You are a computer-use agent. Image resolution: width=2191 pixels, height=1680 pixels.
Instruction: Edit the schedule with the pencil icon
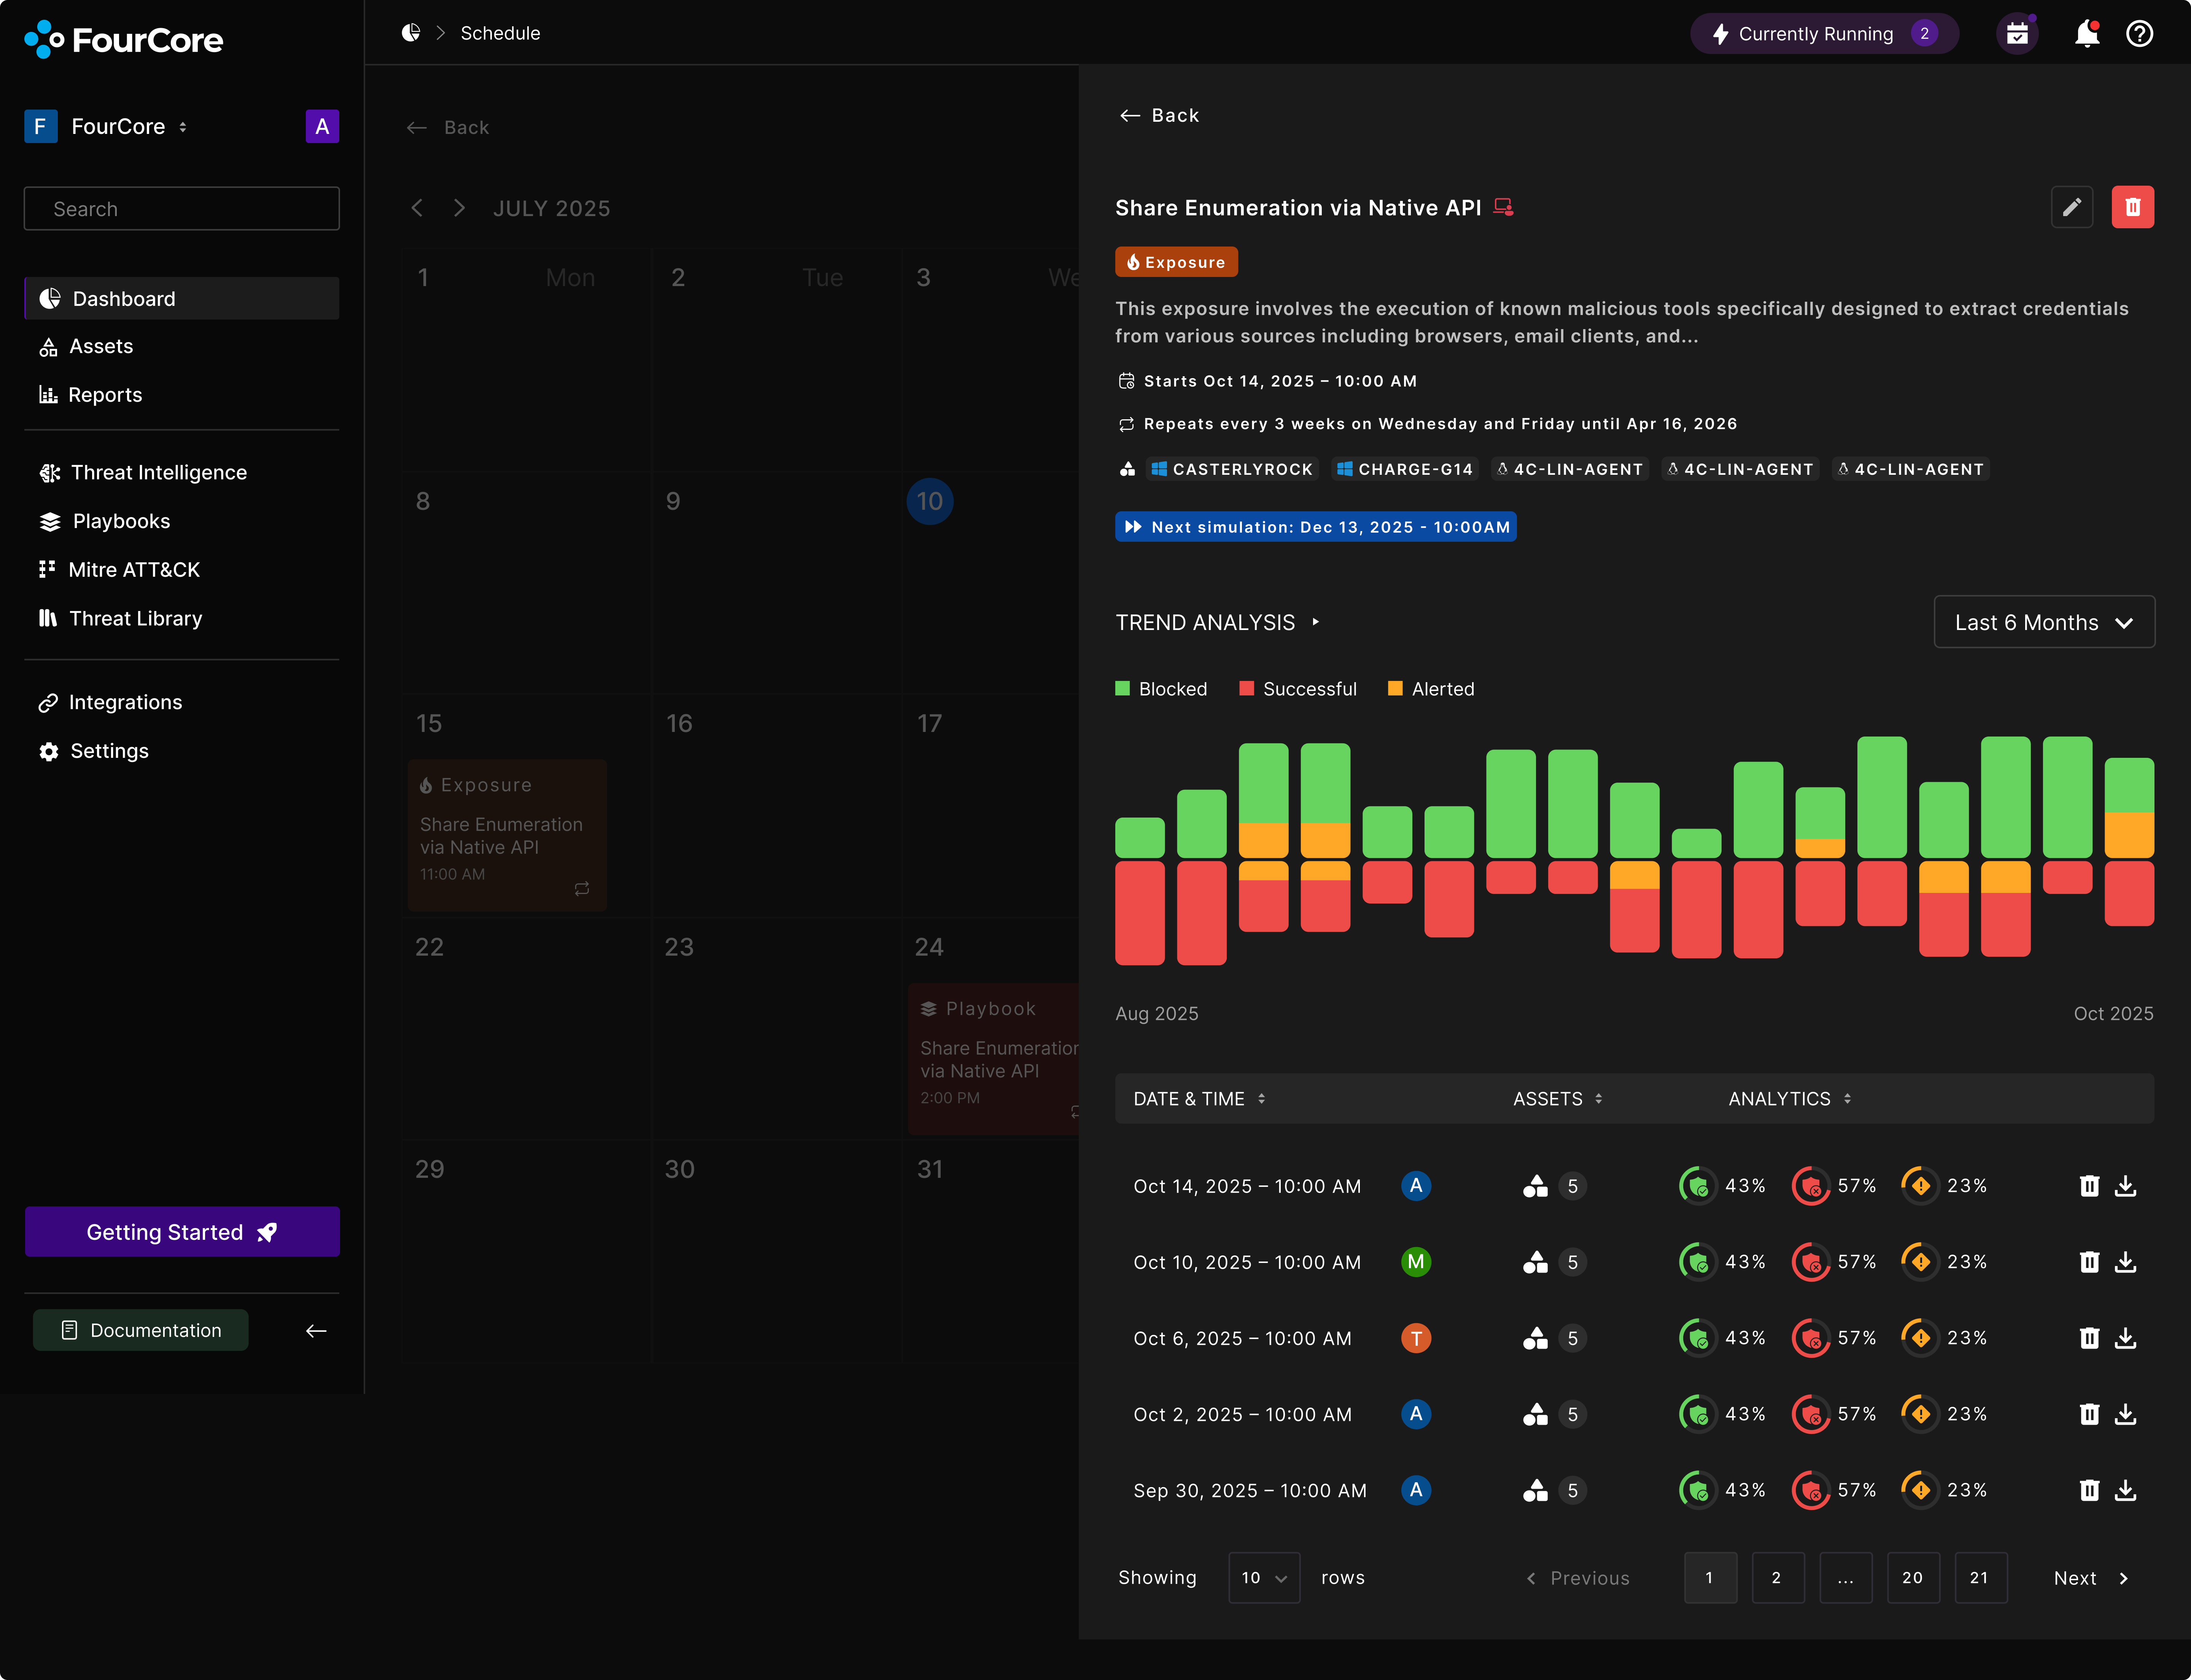coord(2072,207)
